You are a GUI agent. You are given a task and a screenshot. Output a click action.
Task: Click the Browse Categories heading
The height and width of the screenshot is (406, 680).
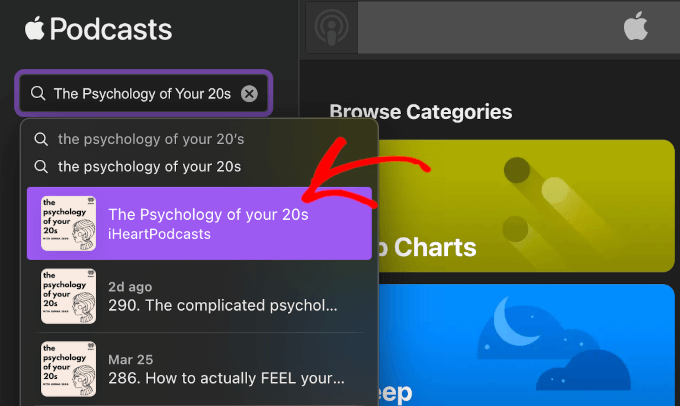coord(420,112)
